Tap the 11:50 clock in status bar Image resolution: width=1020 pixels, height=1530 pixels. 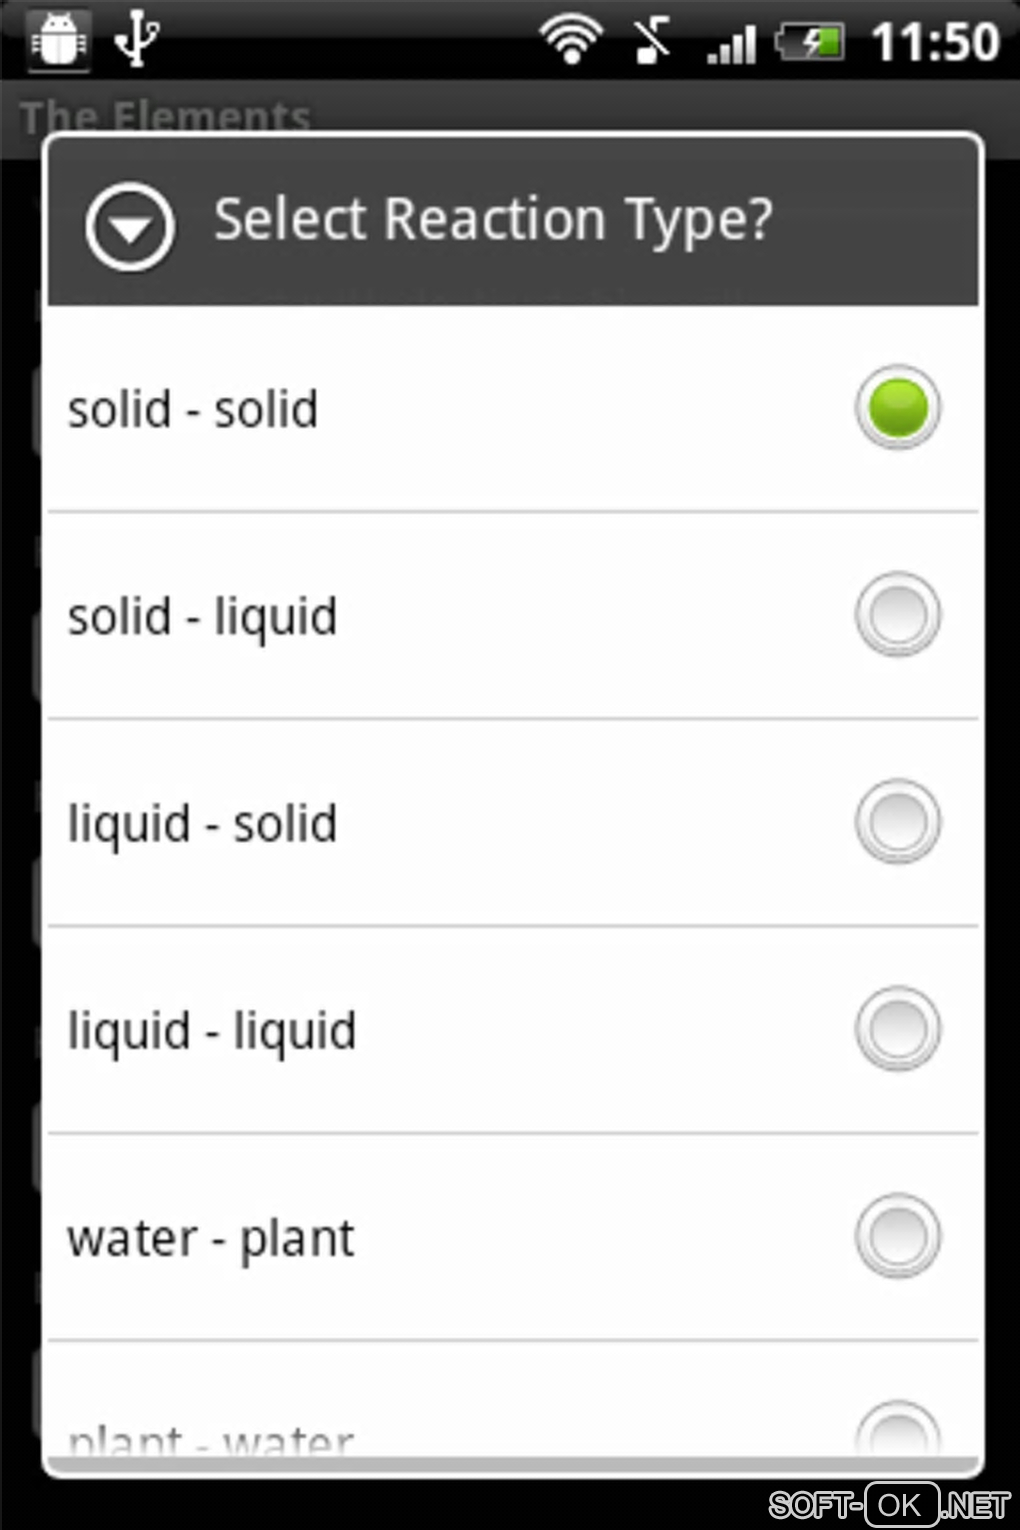click(935, 42)
